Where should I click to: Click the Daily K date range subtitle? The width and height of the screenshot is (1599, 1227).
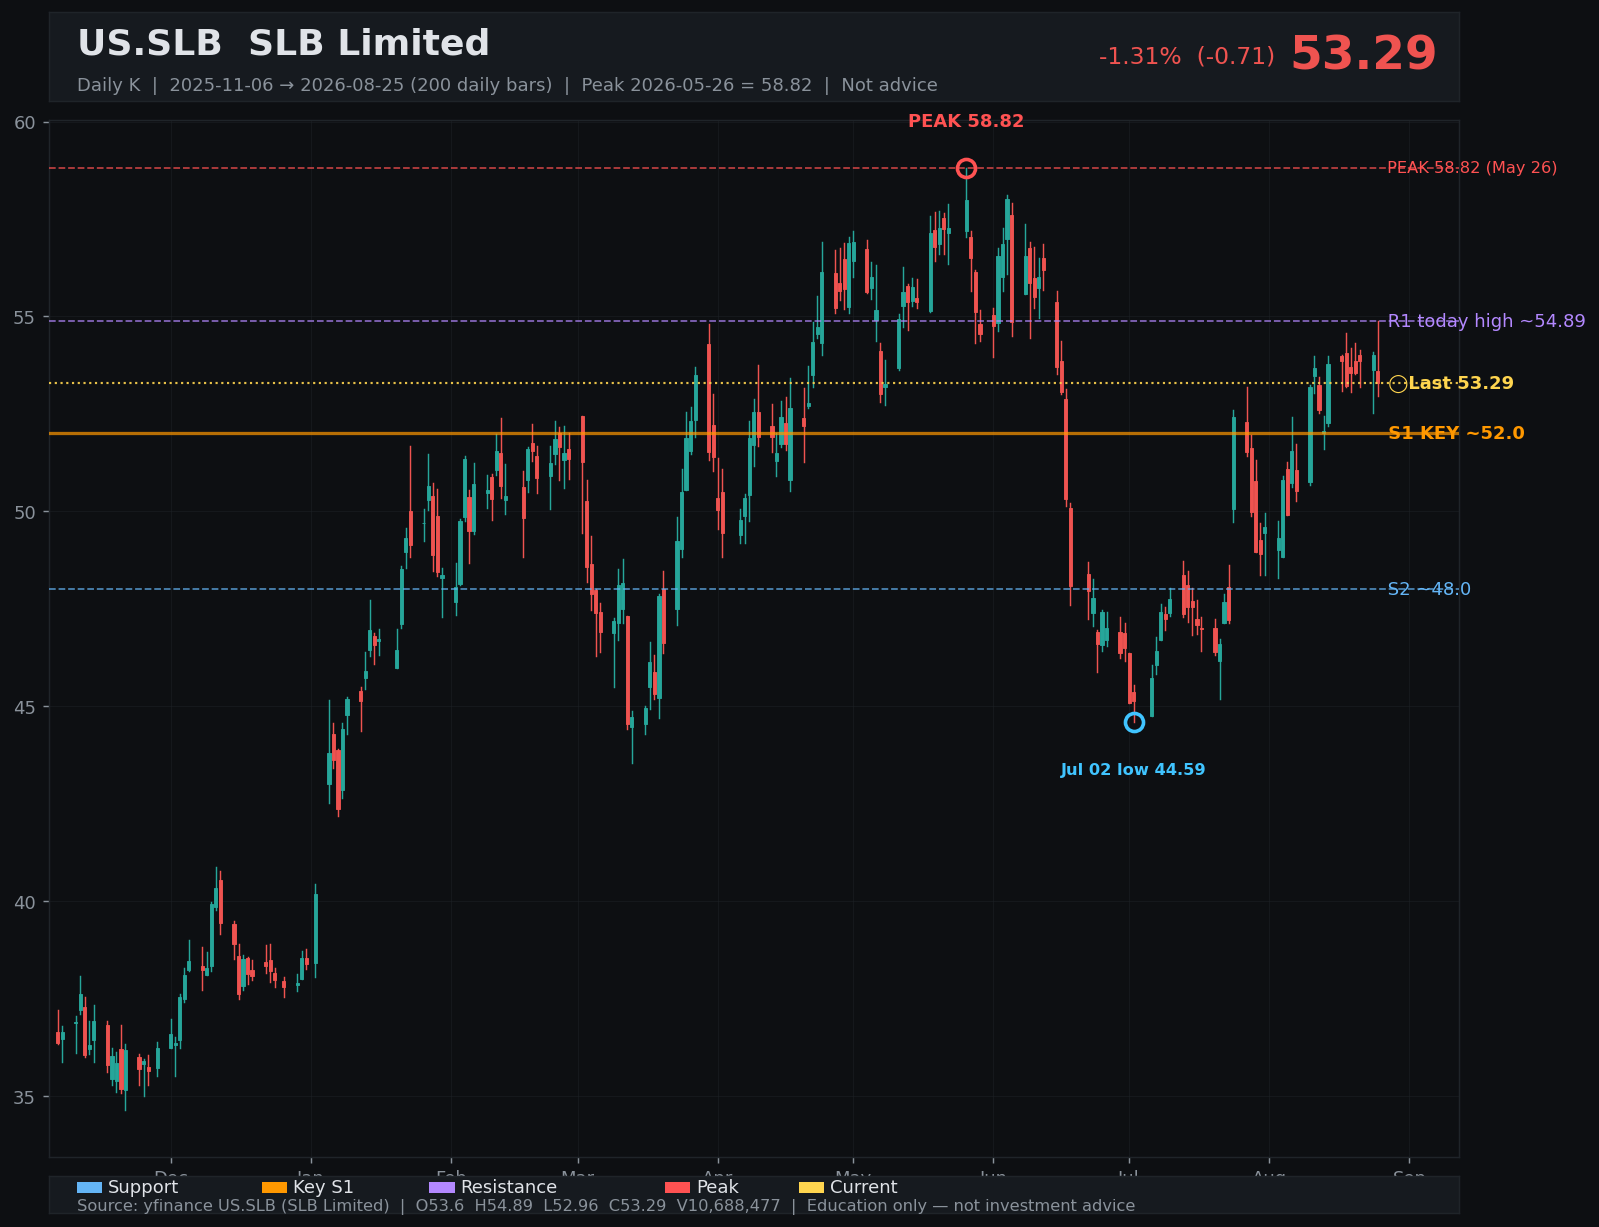click(507, 85)
